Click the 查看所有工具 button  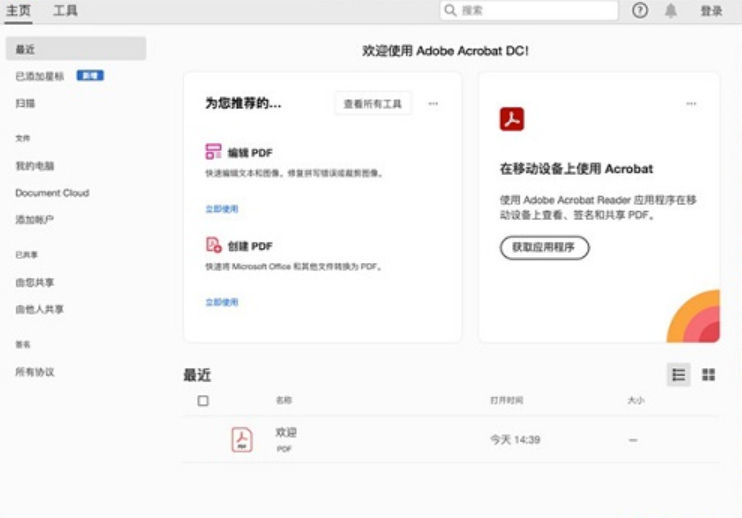373,104
